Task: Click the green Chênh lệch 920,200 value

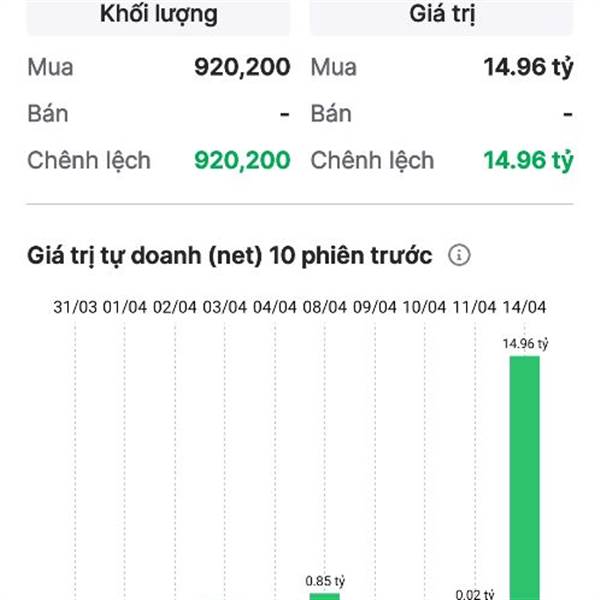Action: pos(242,160)
